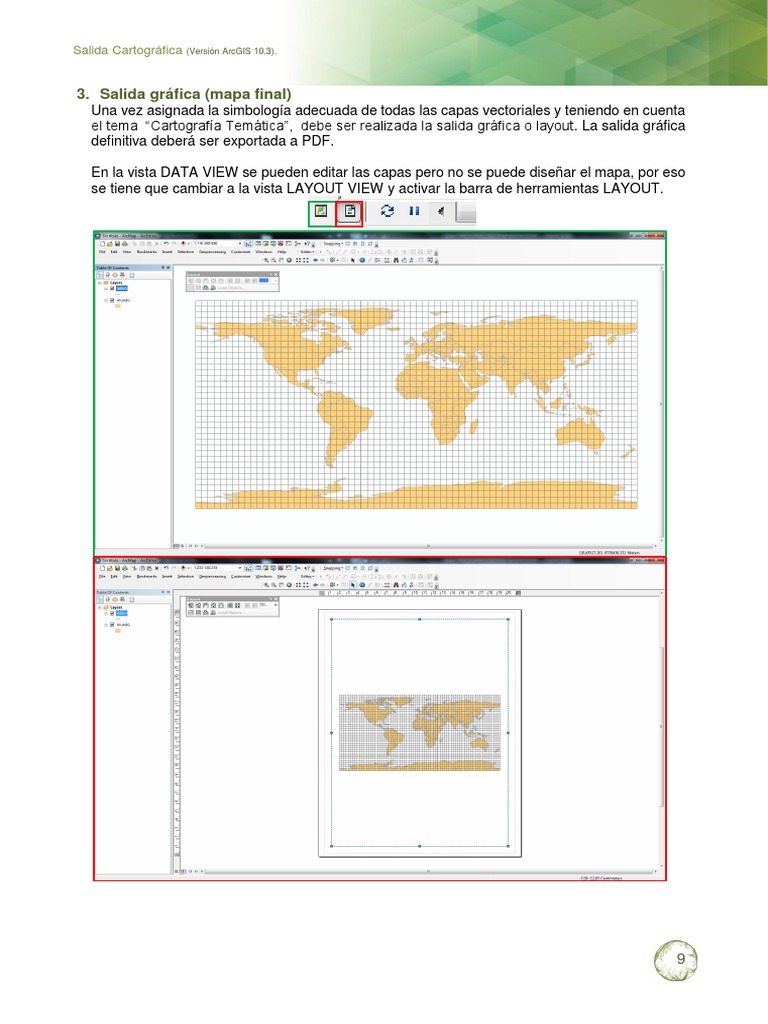
Task: Open the Help menu in the lower ArcMap window
Action: click(281, 577)
